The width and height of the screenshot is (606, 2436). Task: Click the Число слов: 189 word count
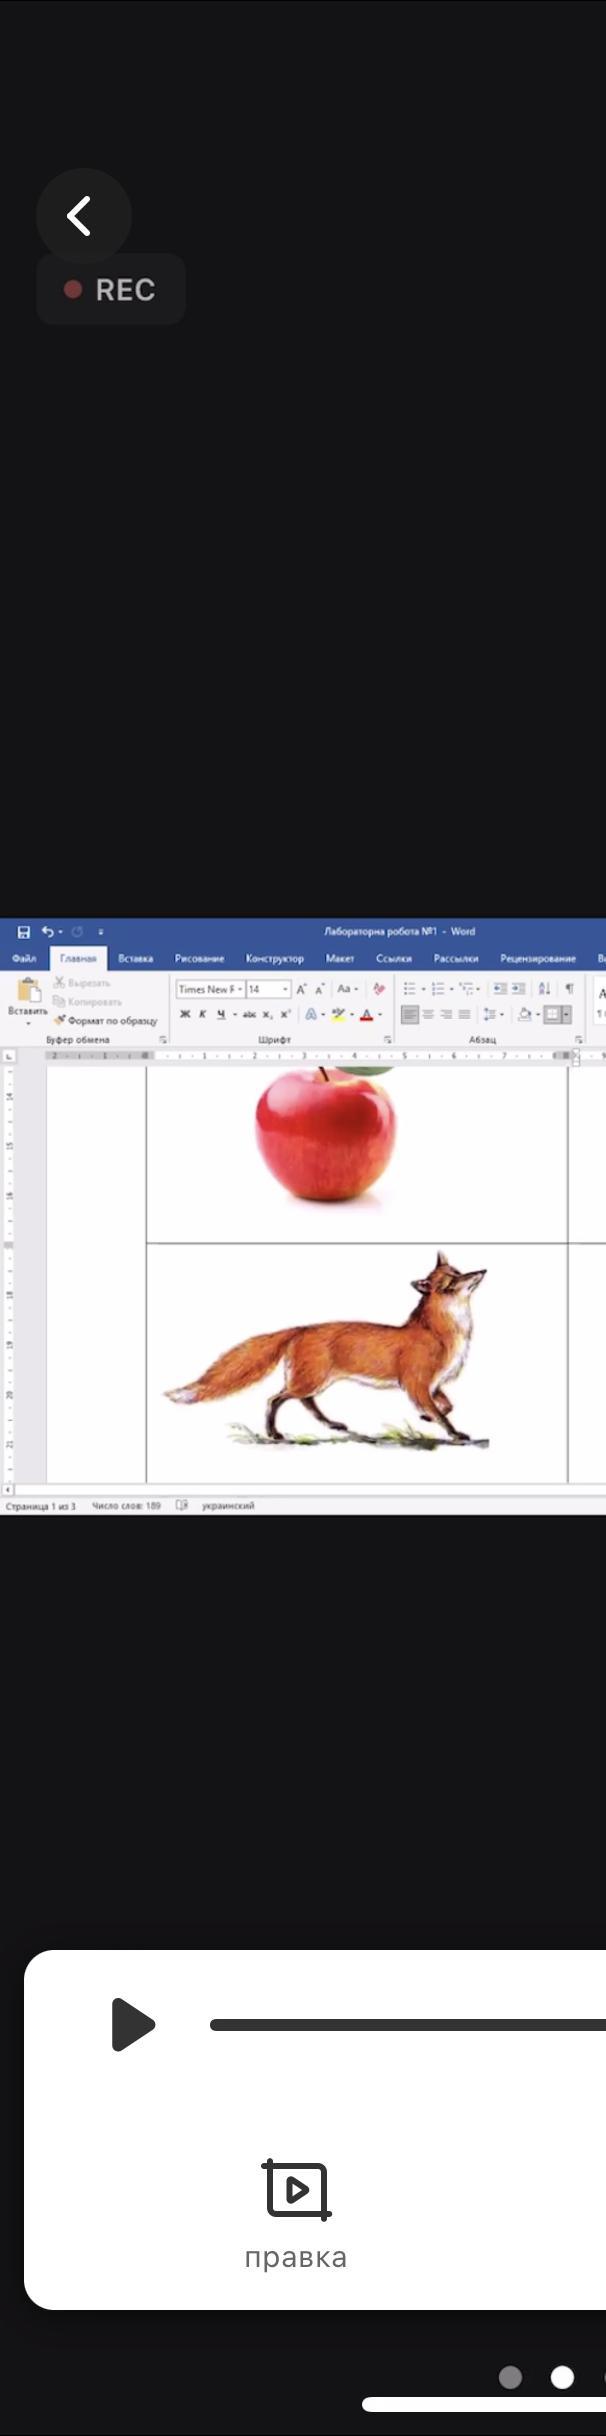coord(126,1505)
